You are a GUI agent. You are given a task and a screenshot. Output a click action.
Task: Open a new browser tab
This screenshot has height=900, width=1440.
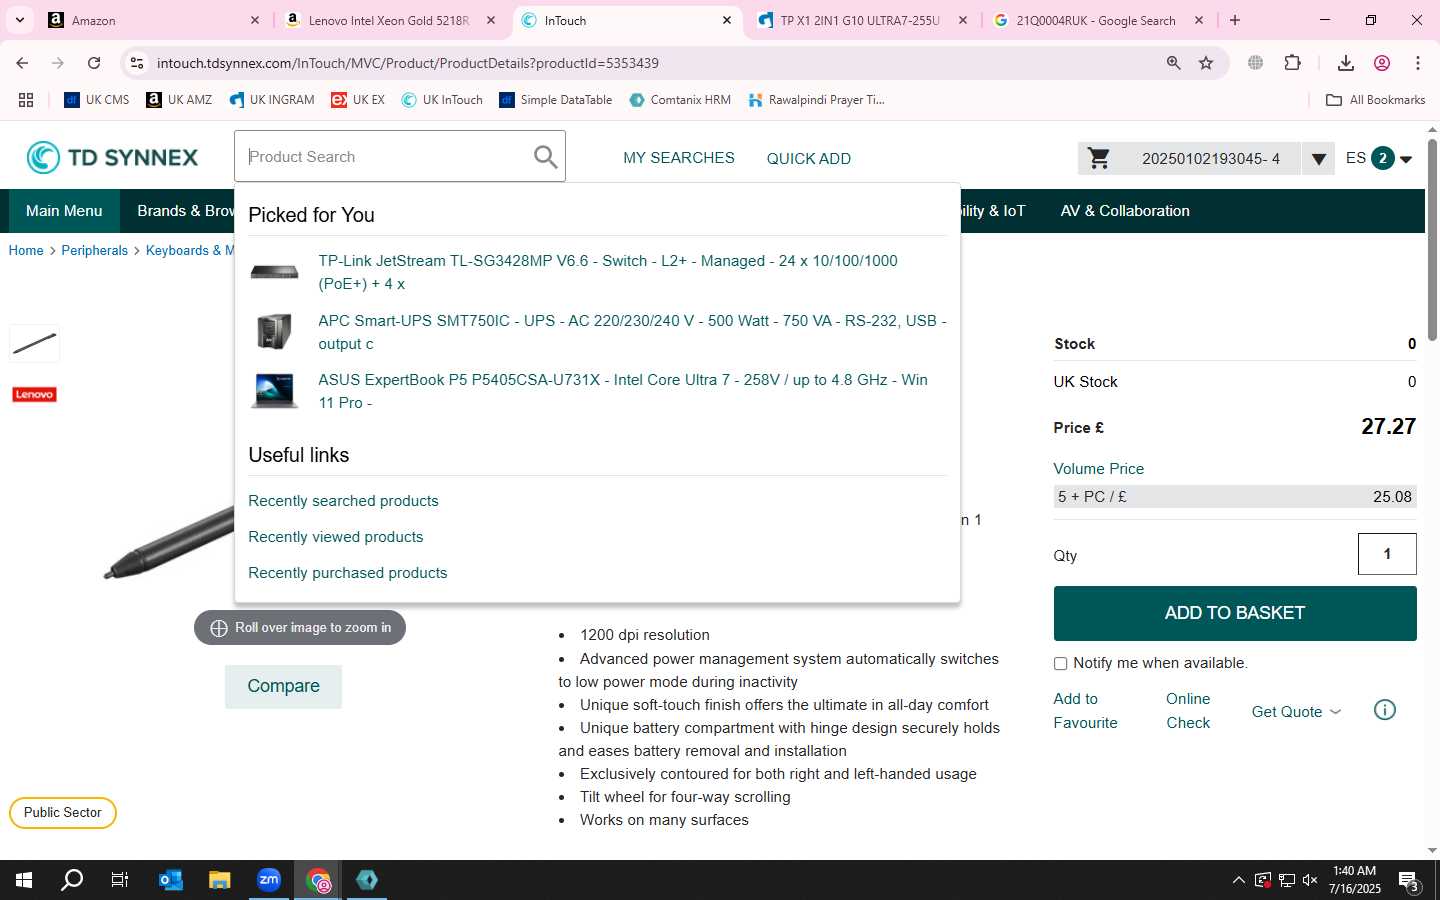click(1235, 20)
